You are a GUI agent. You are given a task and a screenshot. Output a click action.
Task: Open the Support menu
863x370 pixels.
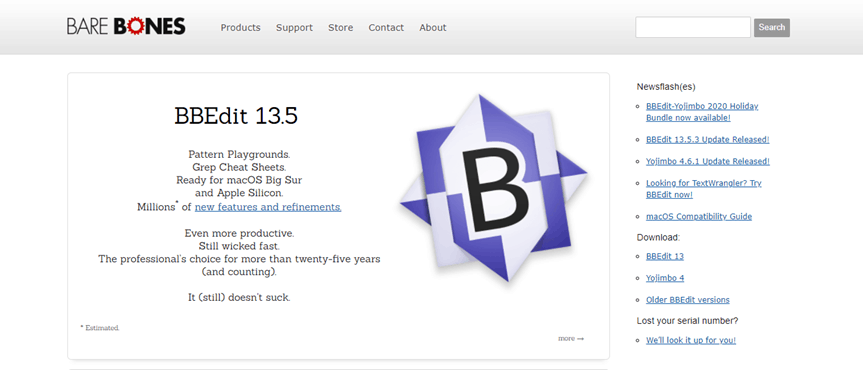(294, 28)
